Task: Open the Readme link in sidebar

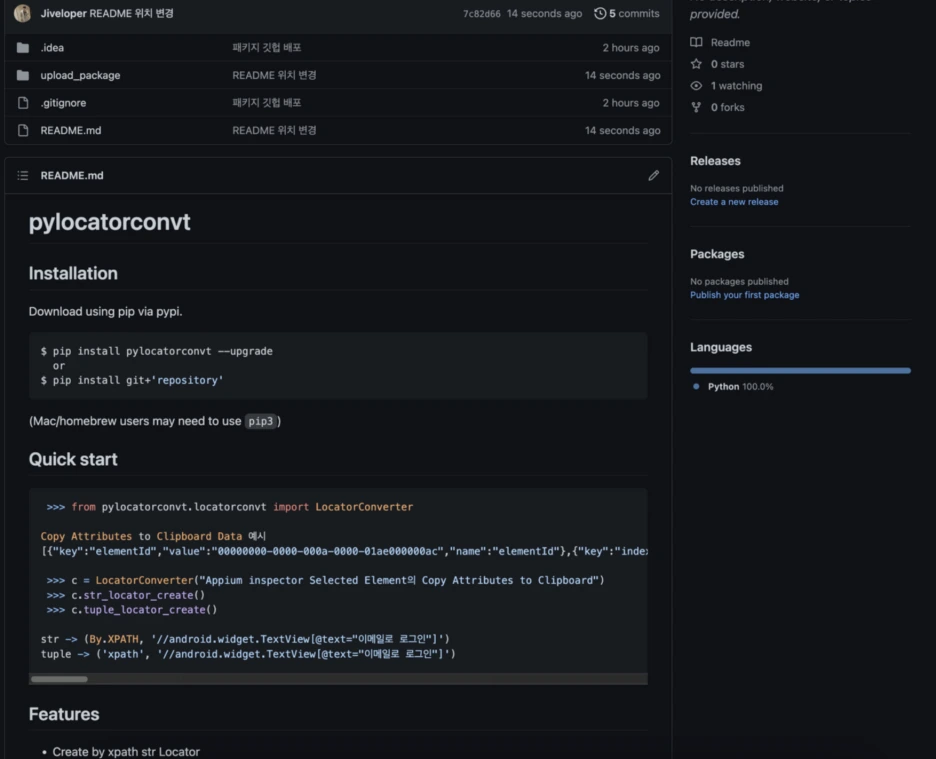Action: pos(729,43)
